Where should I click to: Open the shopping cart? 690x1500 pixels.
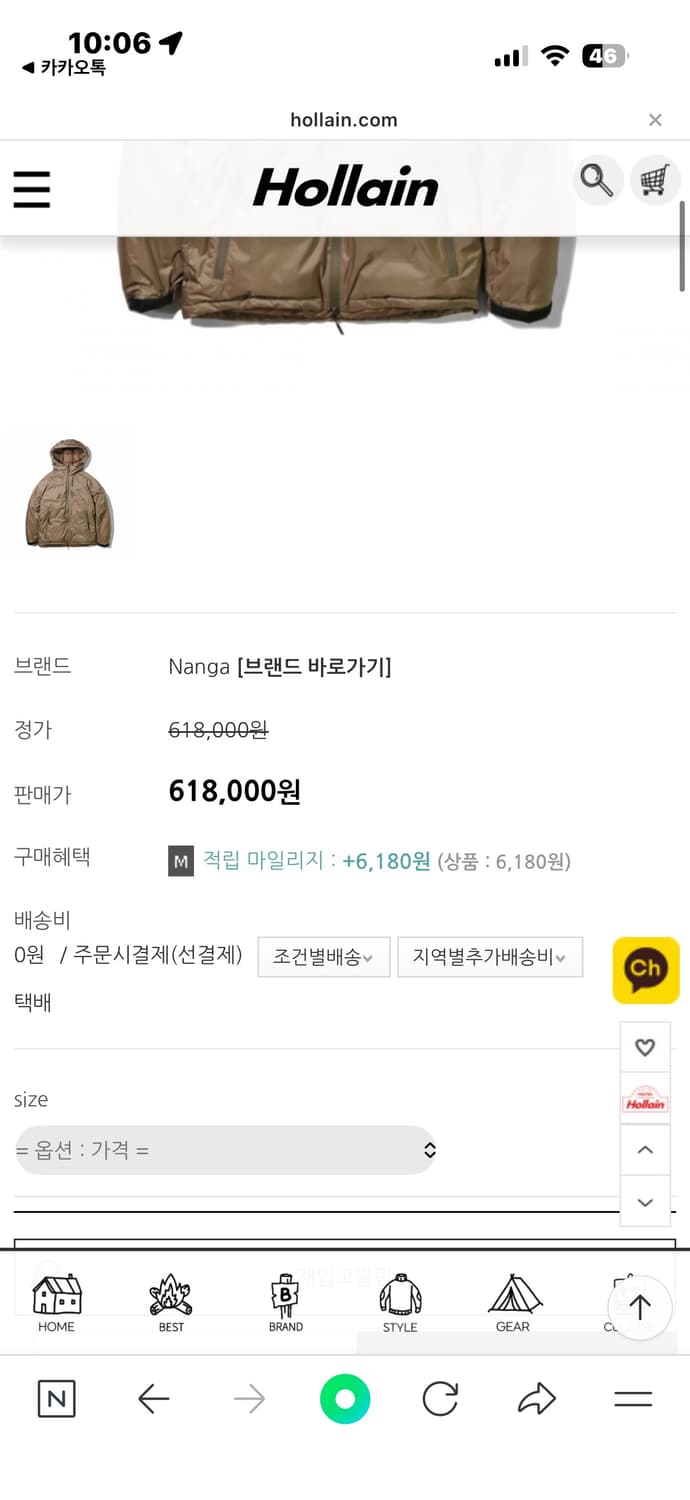tap(655, 181)
